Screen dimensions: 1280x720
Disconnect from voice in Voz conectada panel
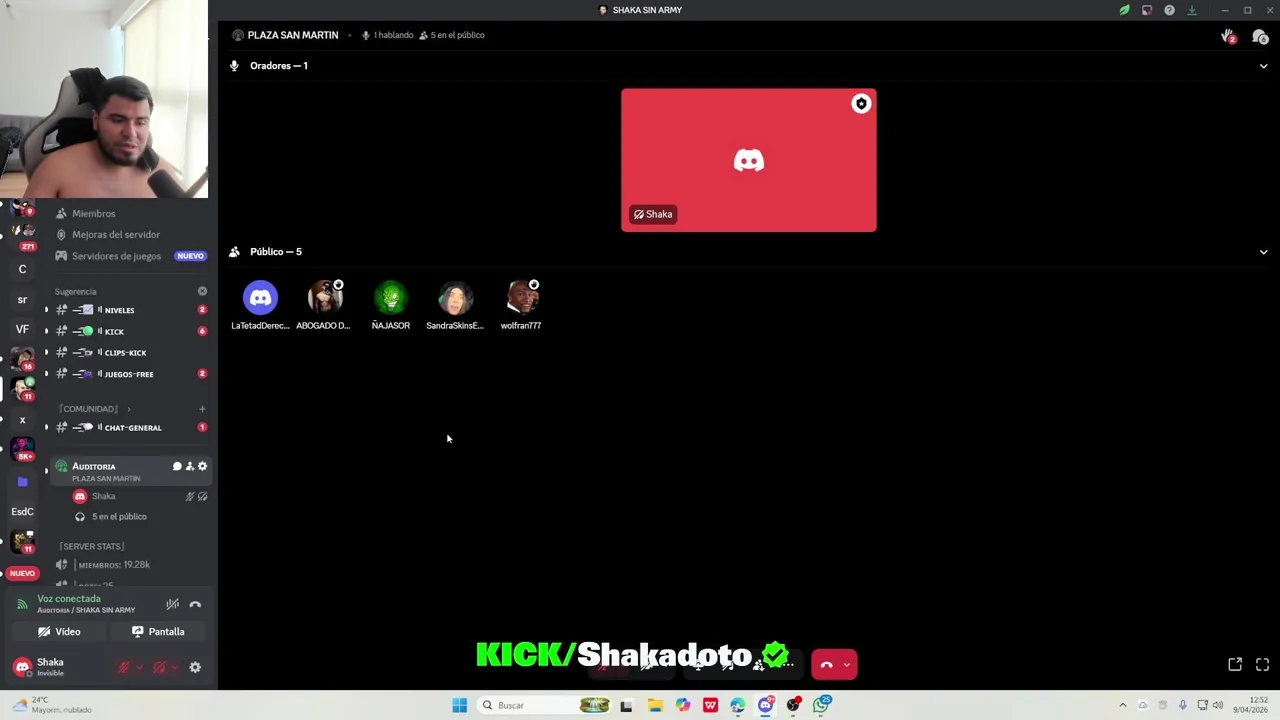click(x=195, y=604)
